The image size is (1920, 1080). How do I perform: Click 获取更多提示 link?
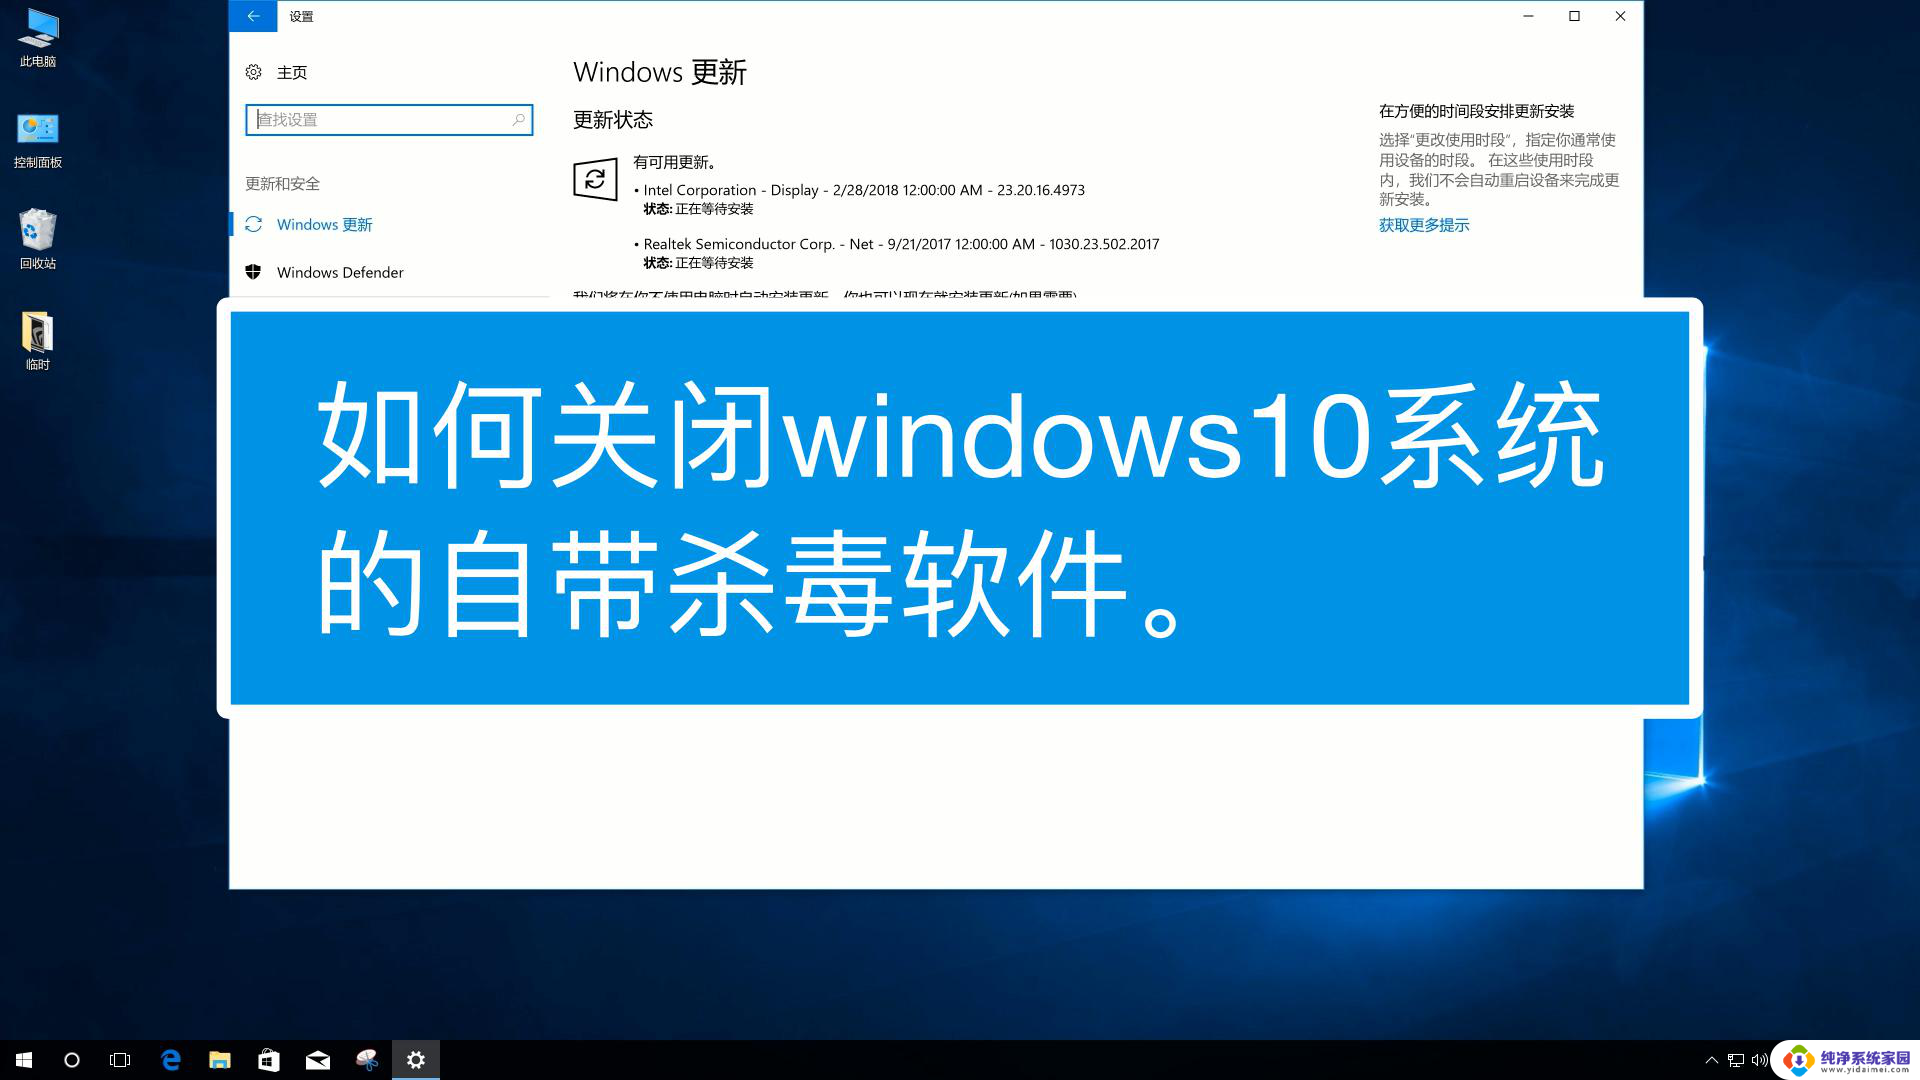click(x=1423, y=224)
